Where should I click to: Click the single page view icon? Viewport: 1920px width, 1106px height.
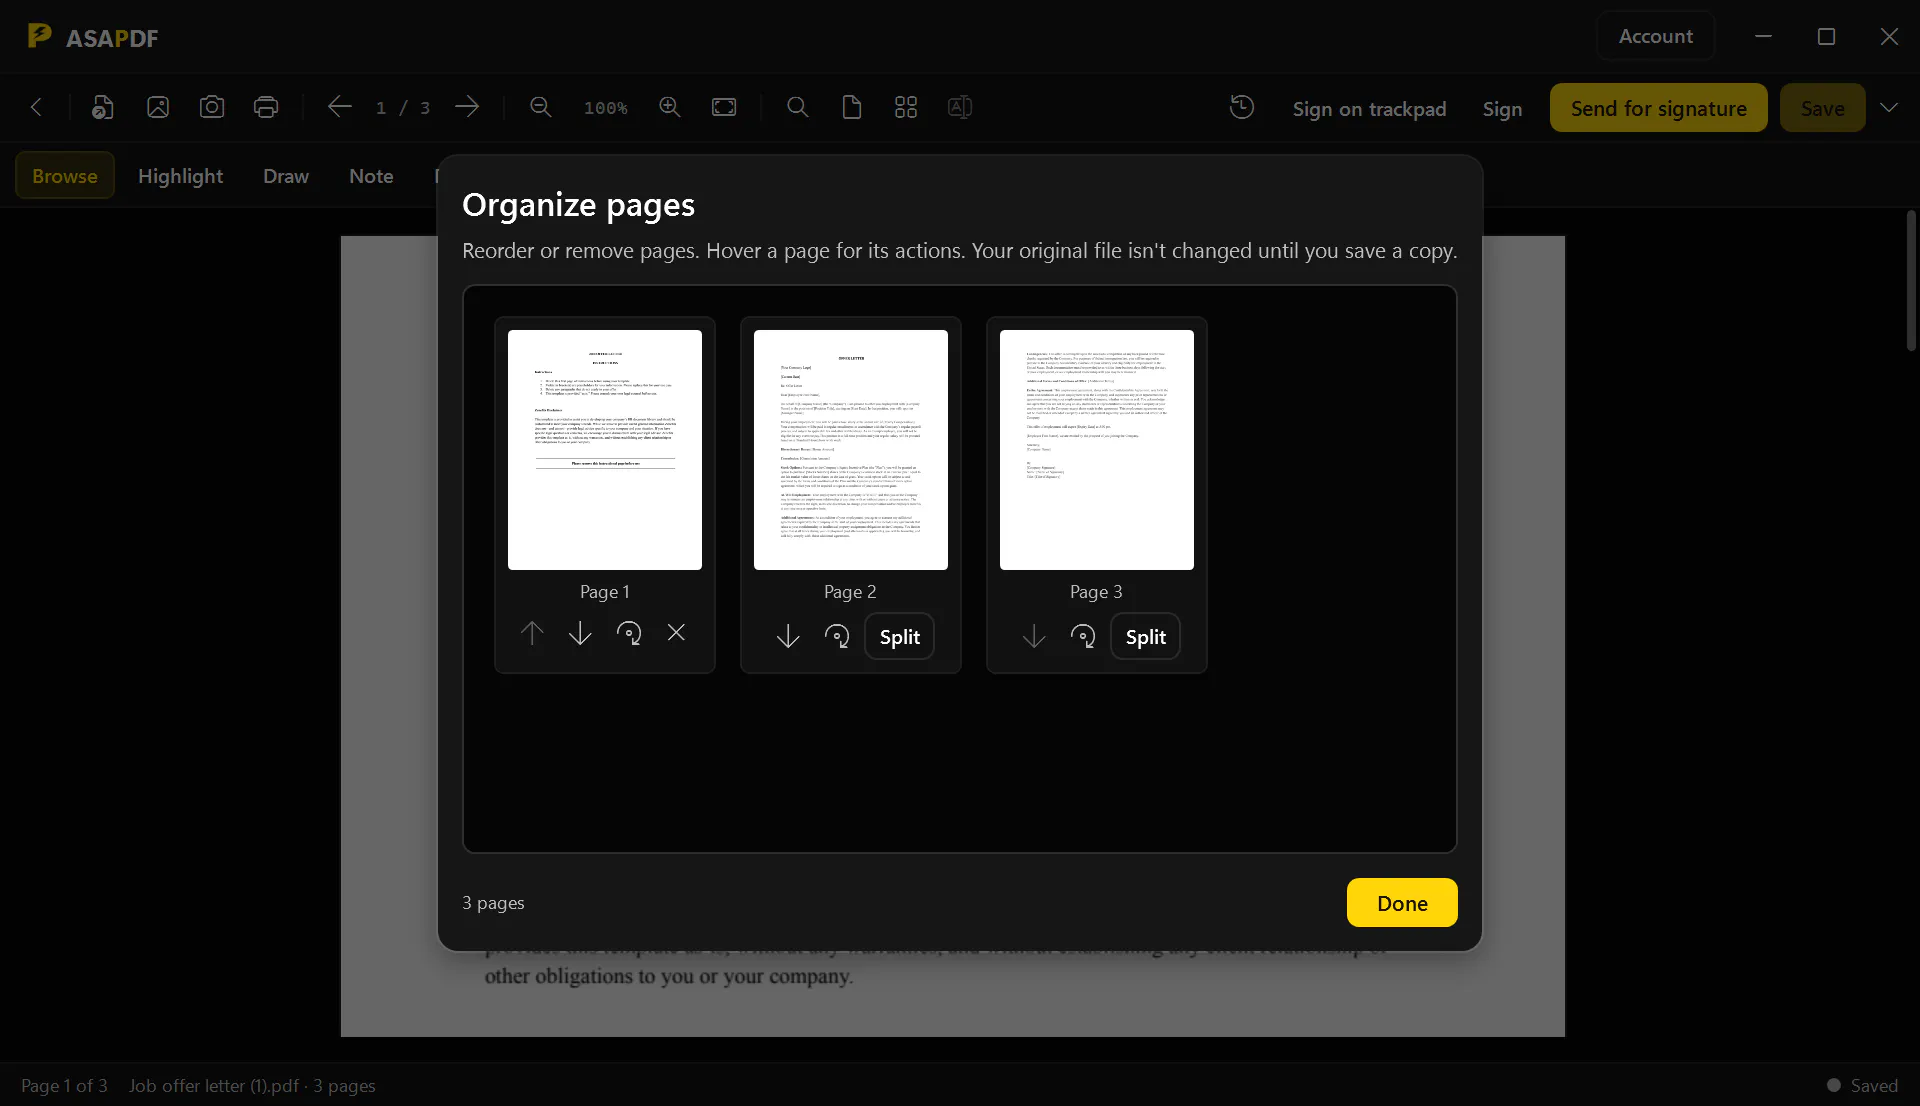tap(851, 107)
